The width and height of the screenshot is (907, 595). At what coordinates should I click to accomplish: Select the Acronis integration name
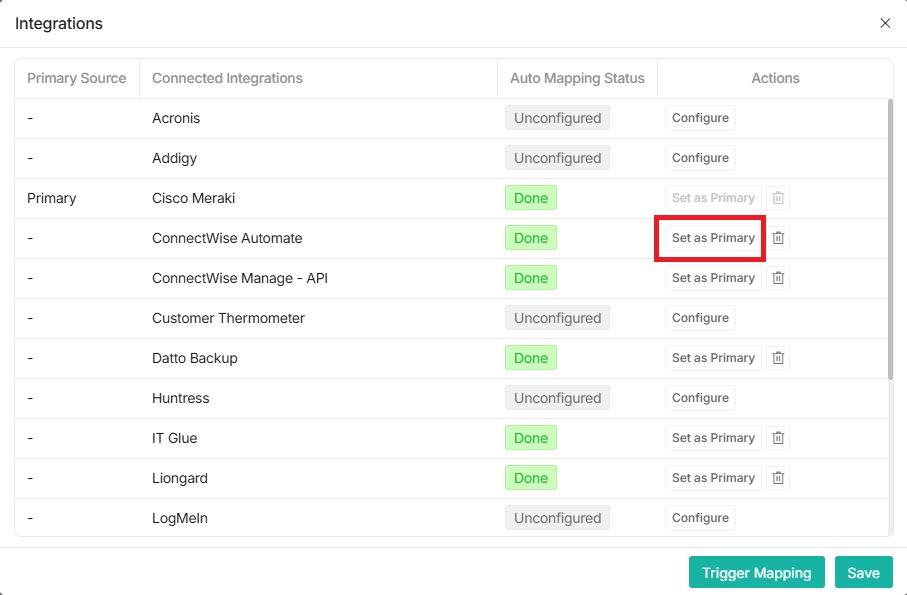[176, 118]
